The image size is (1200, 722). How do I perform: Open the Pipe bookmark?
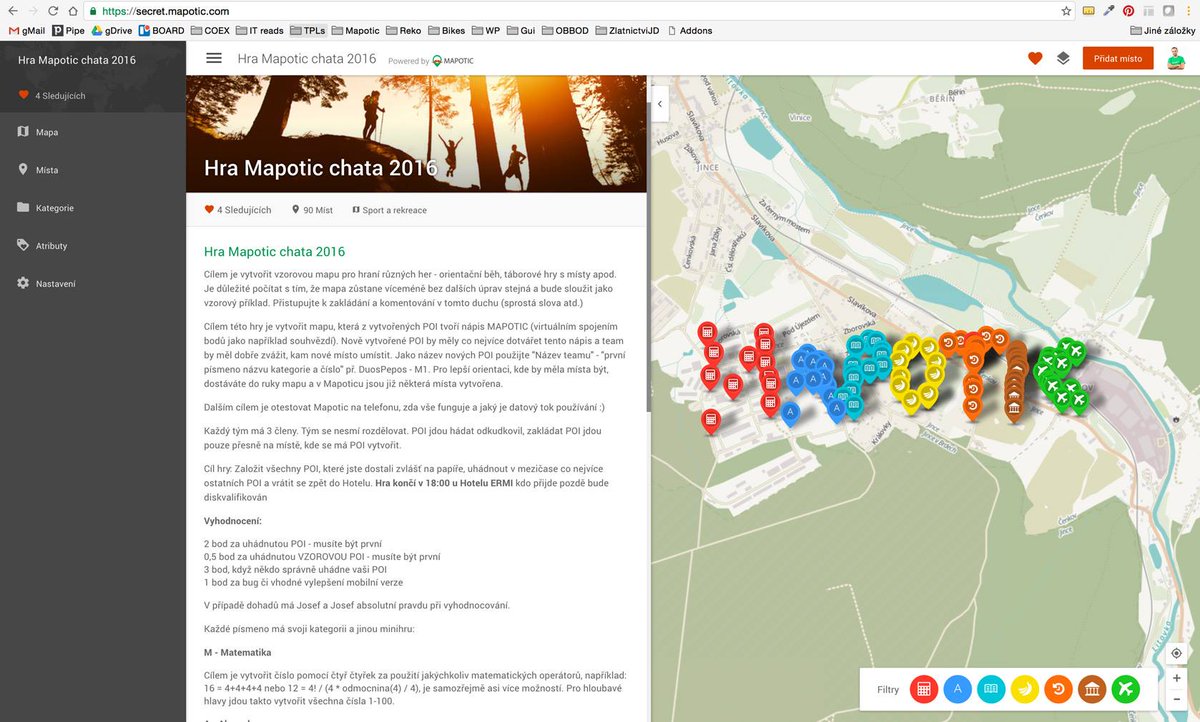coord(68,30)
